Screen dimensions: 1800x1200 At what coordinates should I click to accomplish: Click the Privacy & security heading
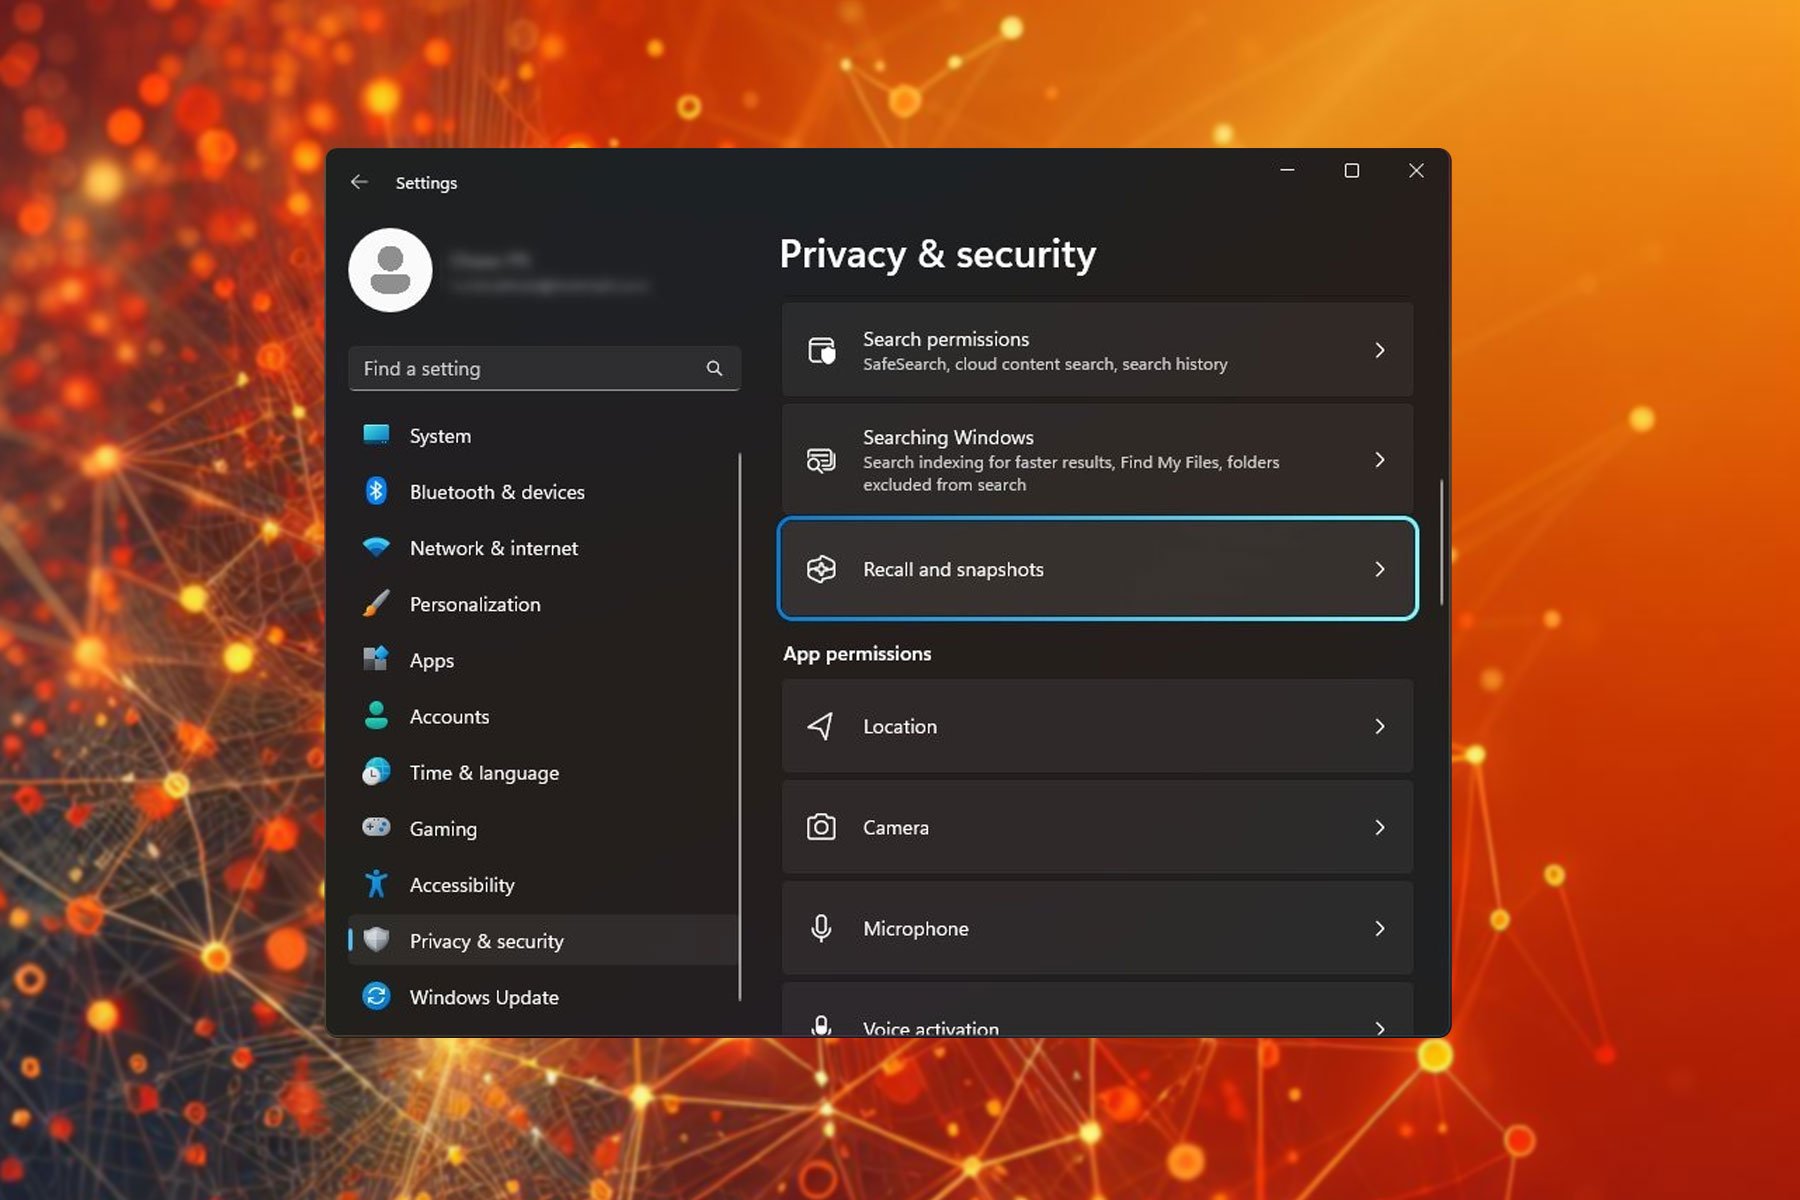pos(937,254)
